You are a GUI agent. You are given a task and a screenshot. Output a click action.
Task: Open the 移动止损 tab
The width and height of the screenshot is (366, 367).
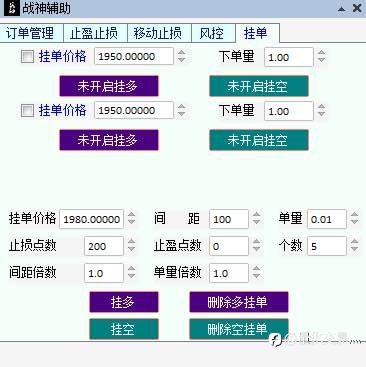coord(159,33)
